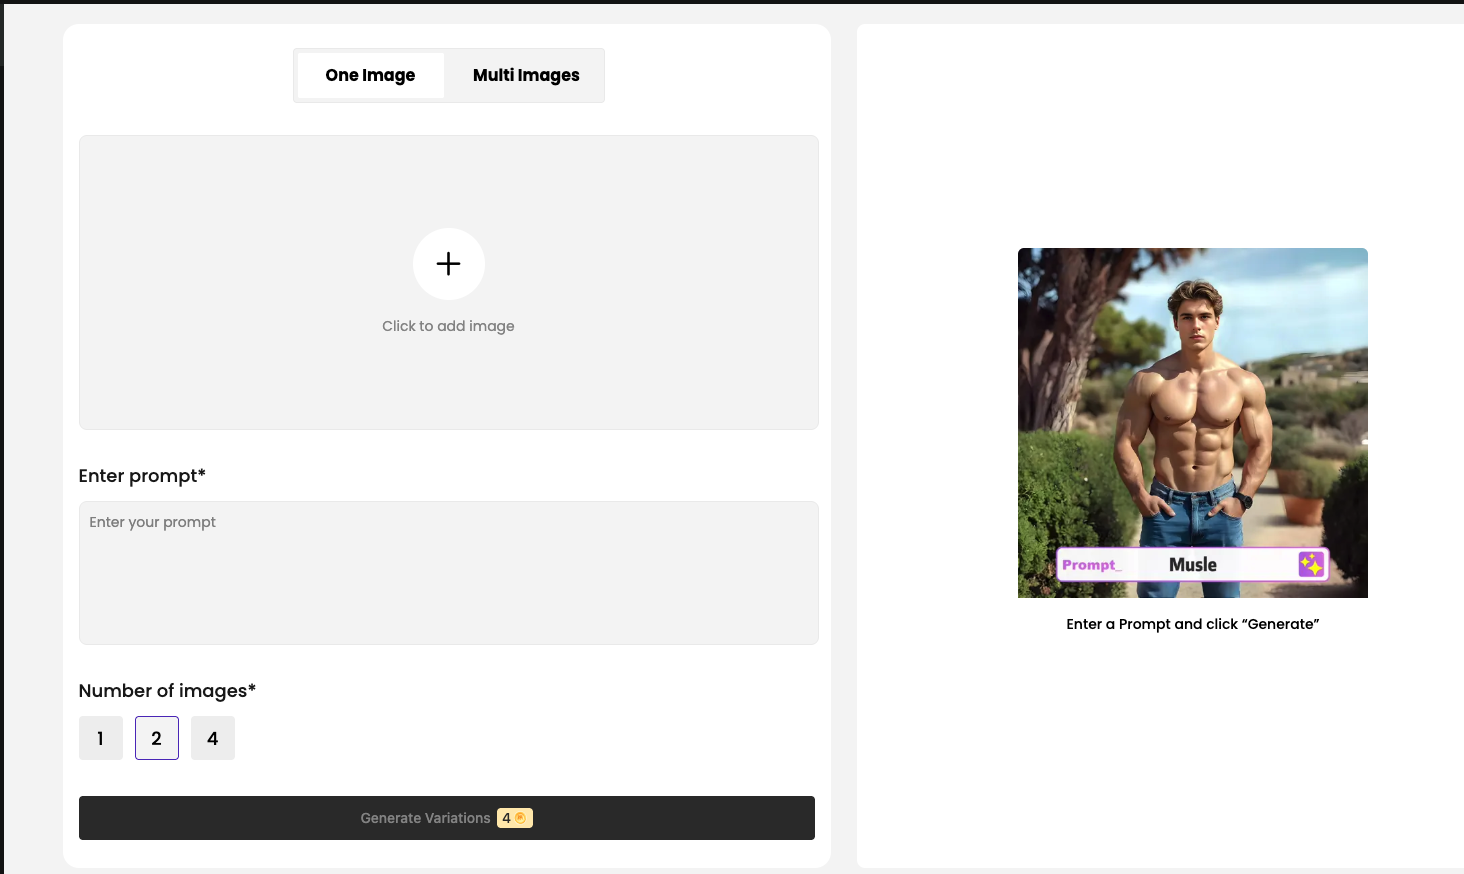Image resolution: width=1464 pixels, height=874 pixels.
Task: Click the "Enter a Prompt and click Generate" caption
Action: 1192,624
